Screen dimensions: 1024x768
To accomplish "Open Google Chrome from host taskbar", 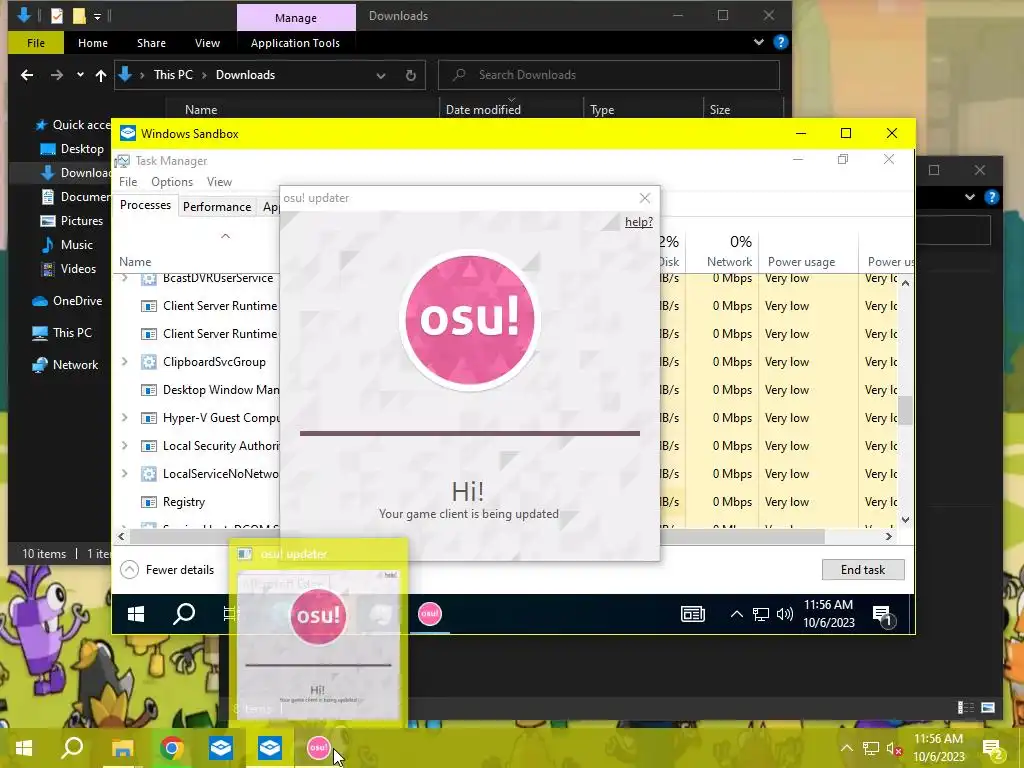I will [x=172, y=748].
